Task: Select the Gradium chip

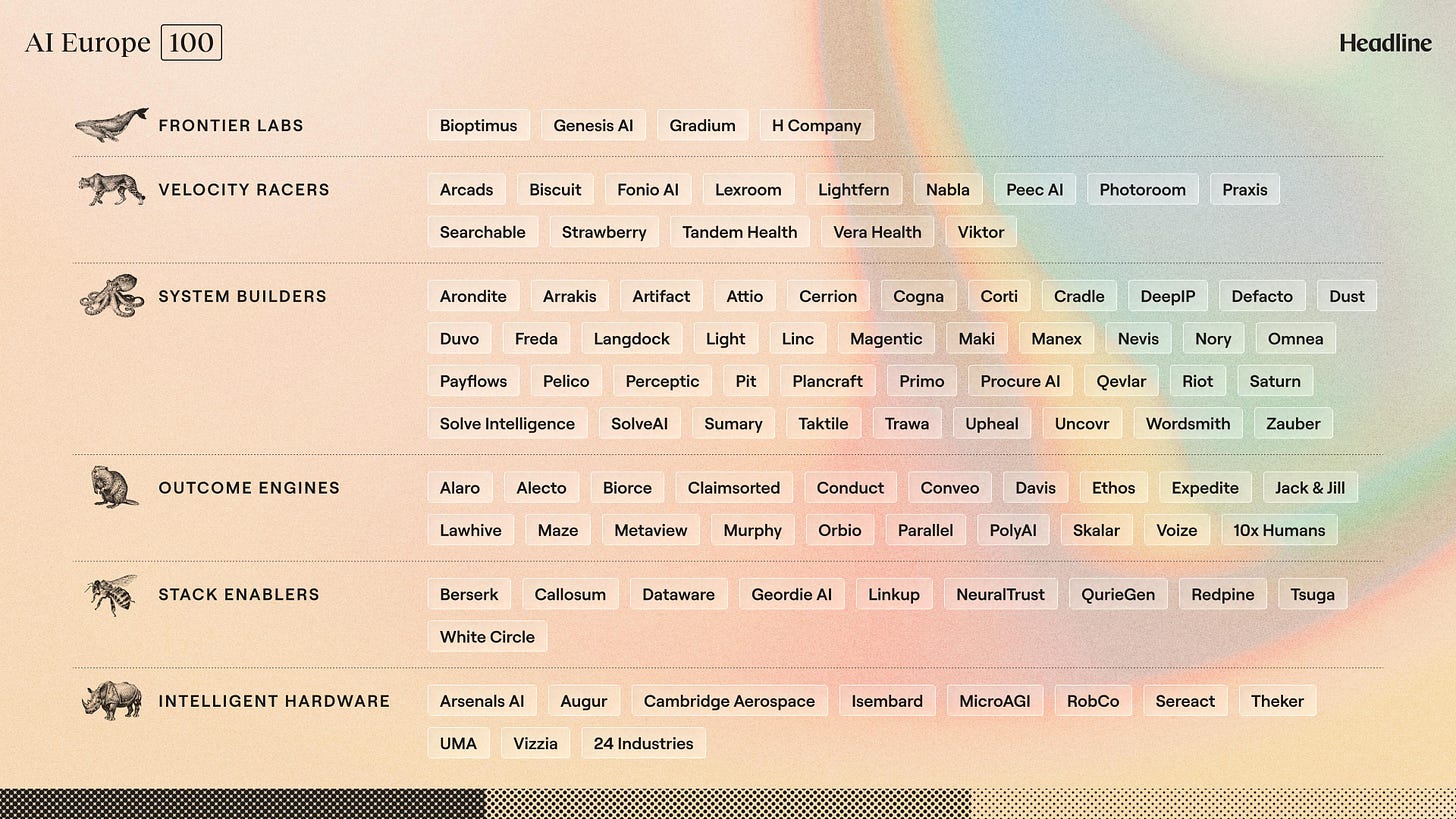Action: pos(702,125)
